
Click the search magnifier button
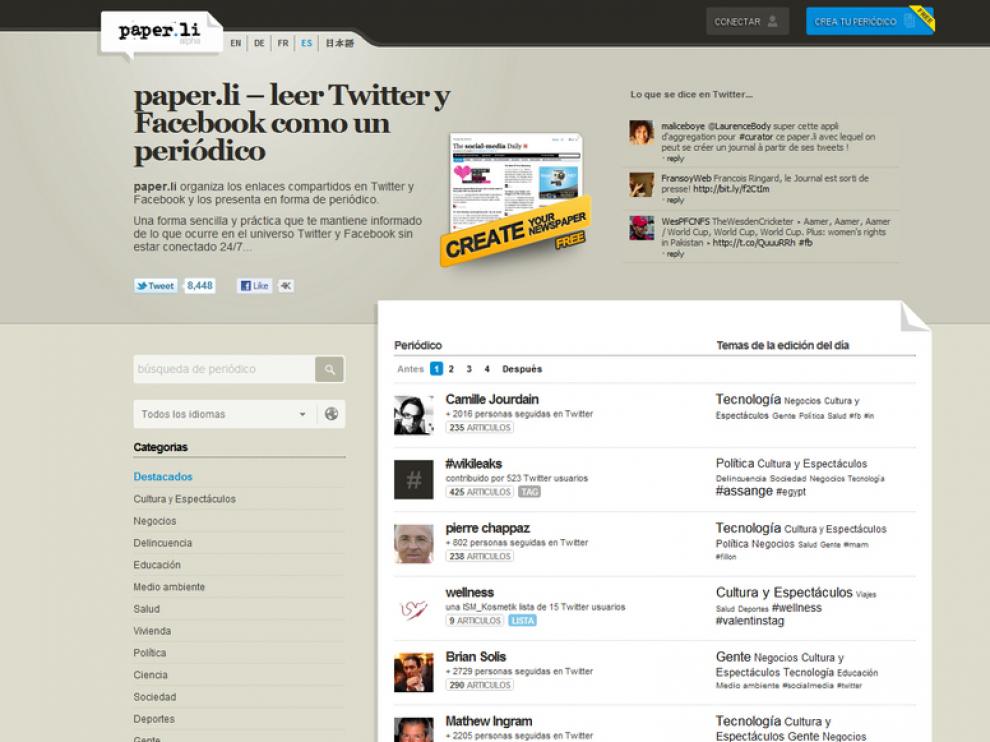pyautogui.click(x=330, y=369)
